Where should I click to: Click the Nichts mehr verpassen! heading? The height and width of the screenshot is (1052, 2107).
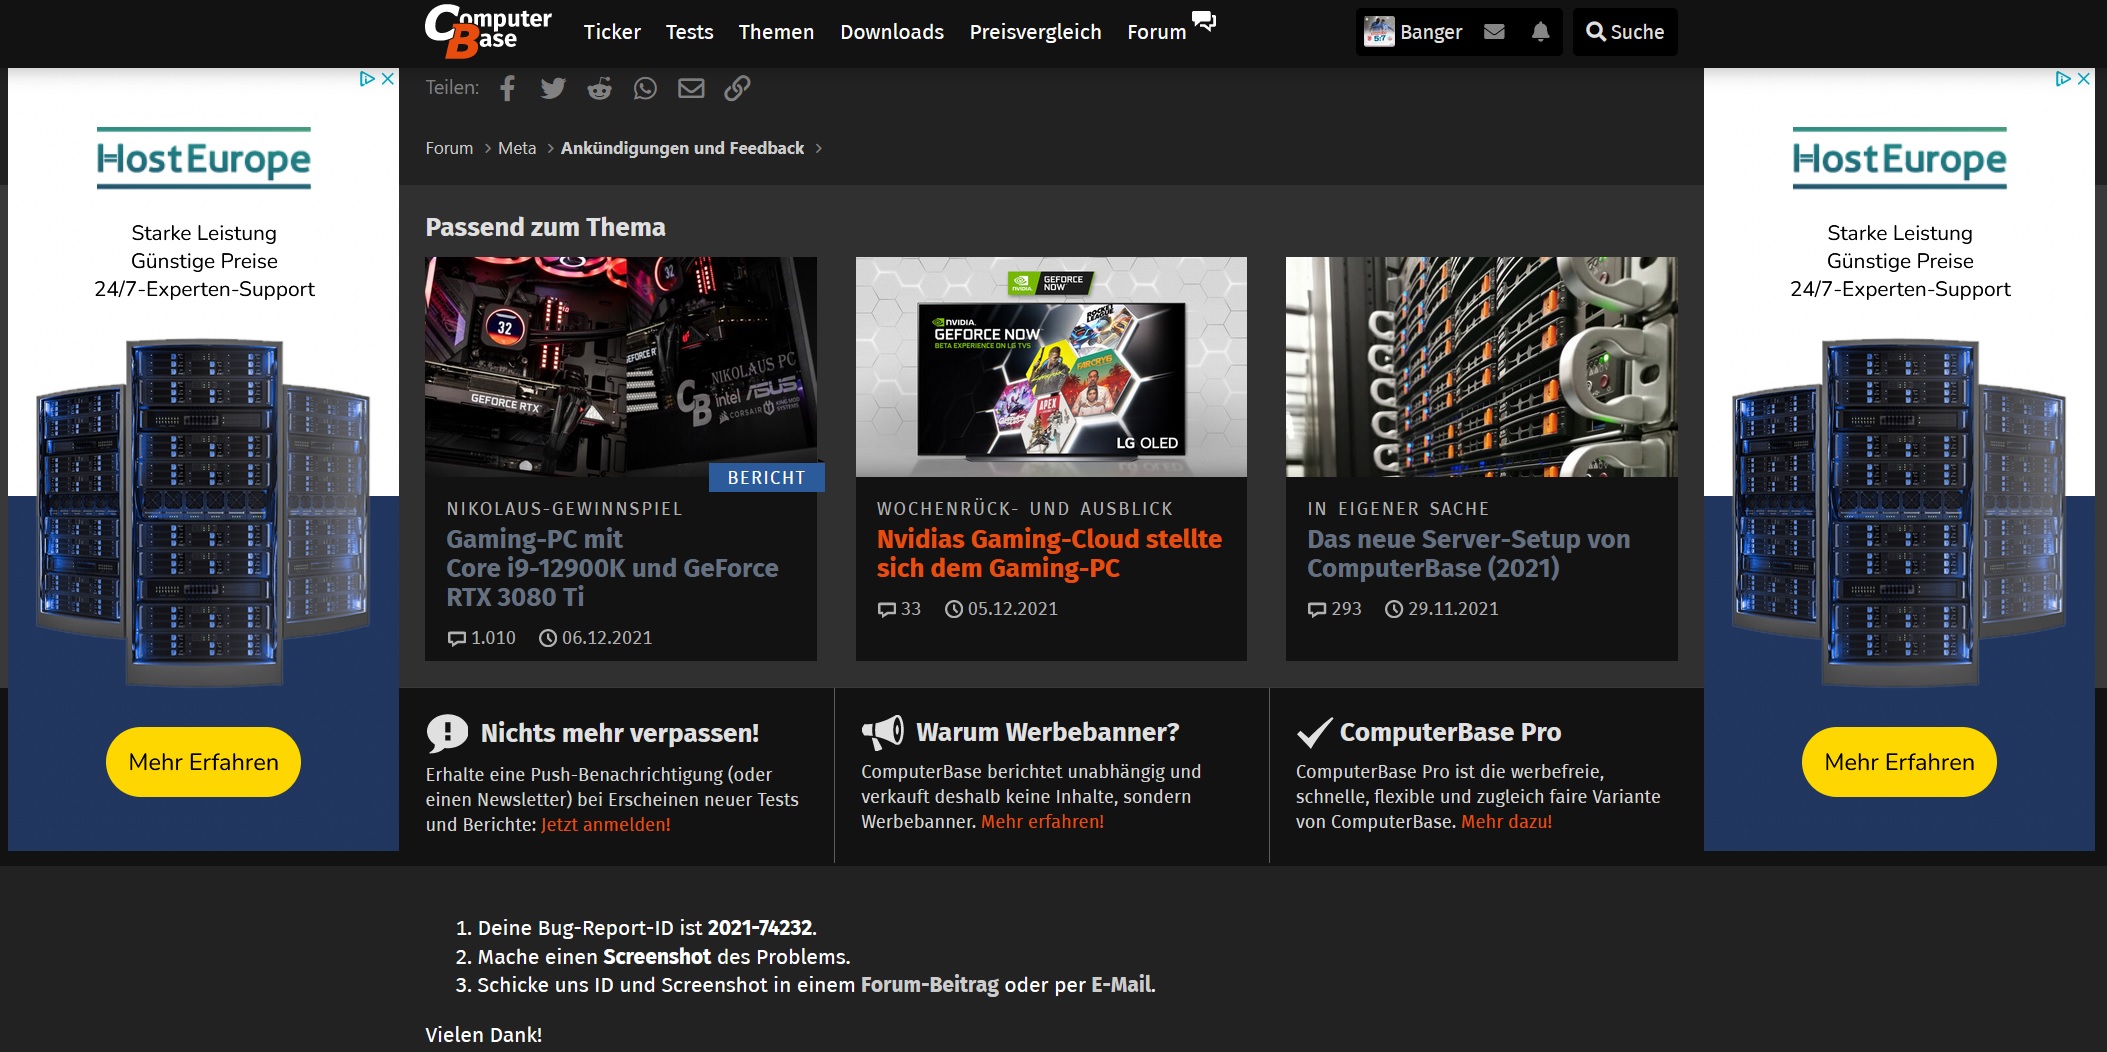pyautogui.click(x=620, y=733)
